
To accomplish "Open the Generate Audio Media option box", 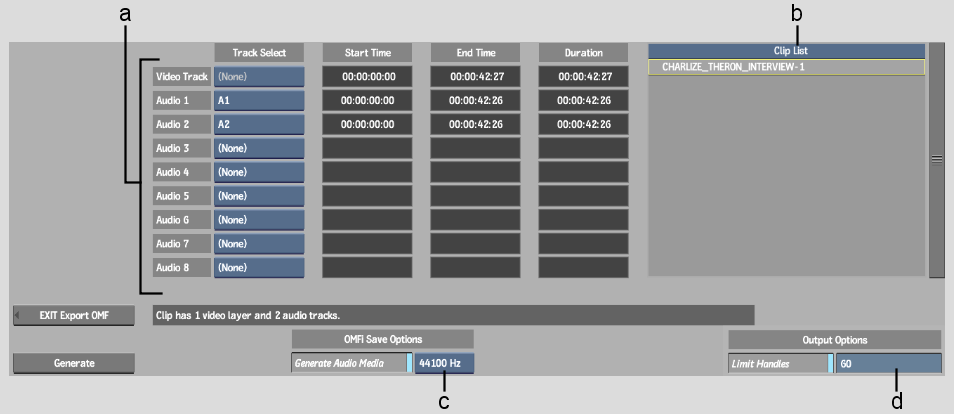I will pyautogui.click(x=352, y=363).
